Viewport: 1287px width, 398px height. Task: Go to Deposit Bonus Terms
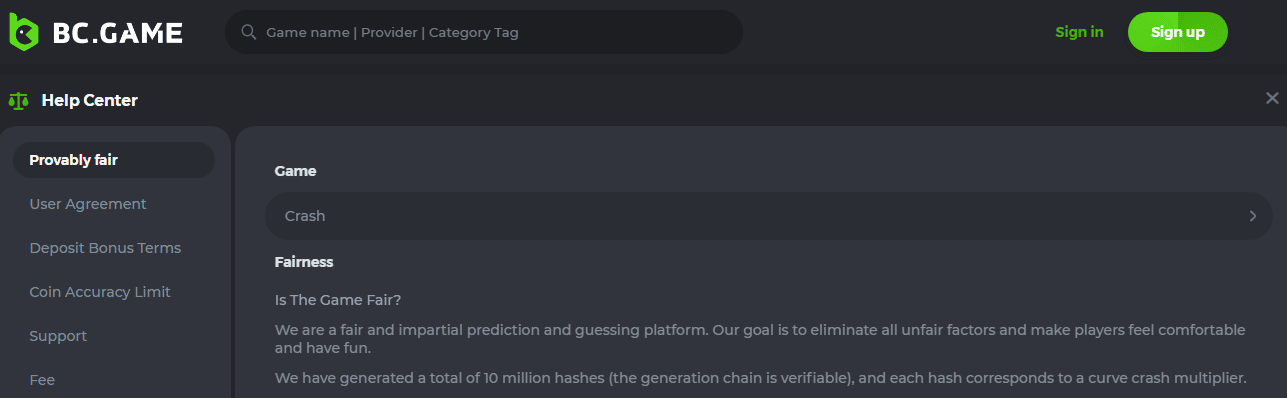[105, 248]
